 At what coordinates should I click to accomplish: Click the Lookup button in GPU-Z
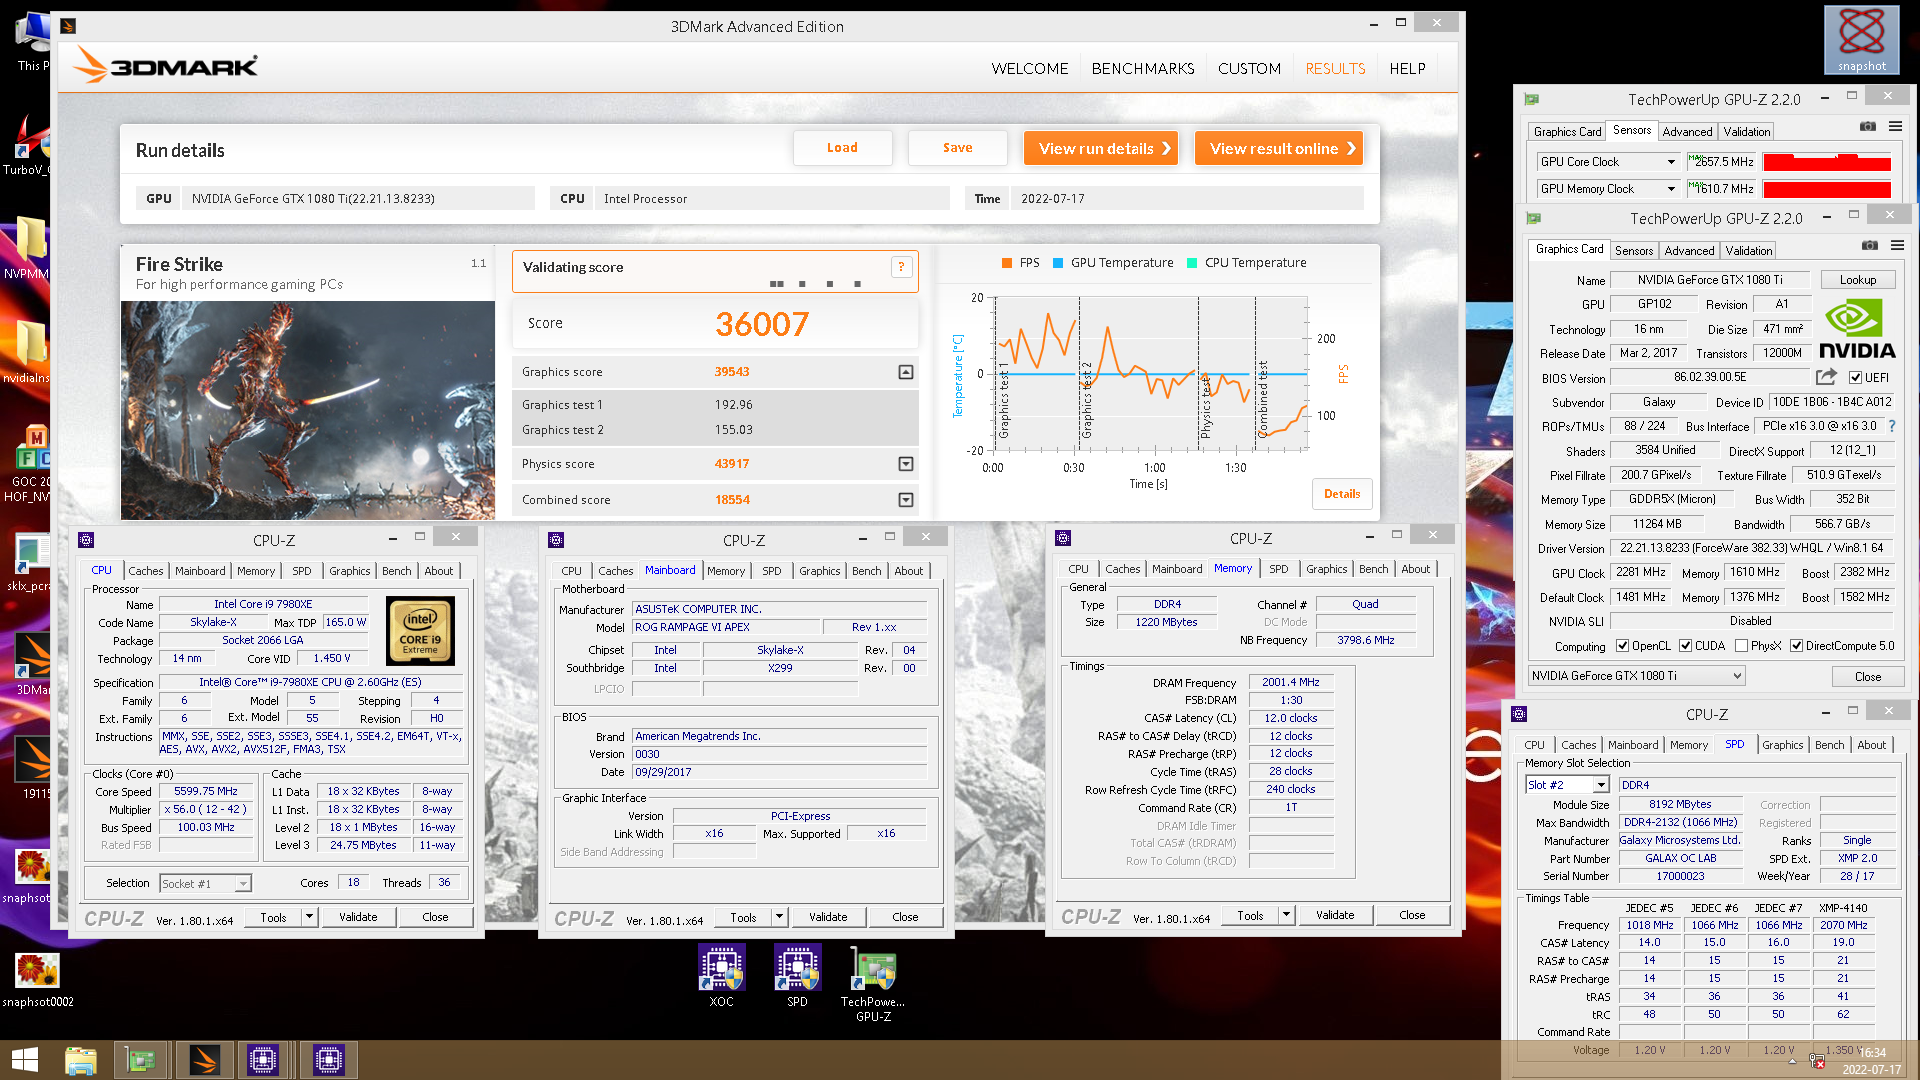[1857, 280]
